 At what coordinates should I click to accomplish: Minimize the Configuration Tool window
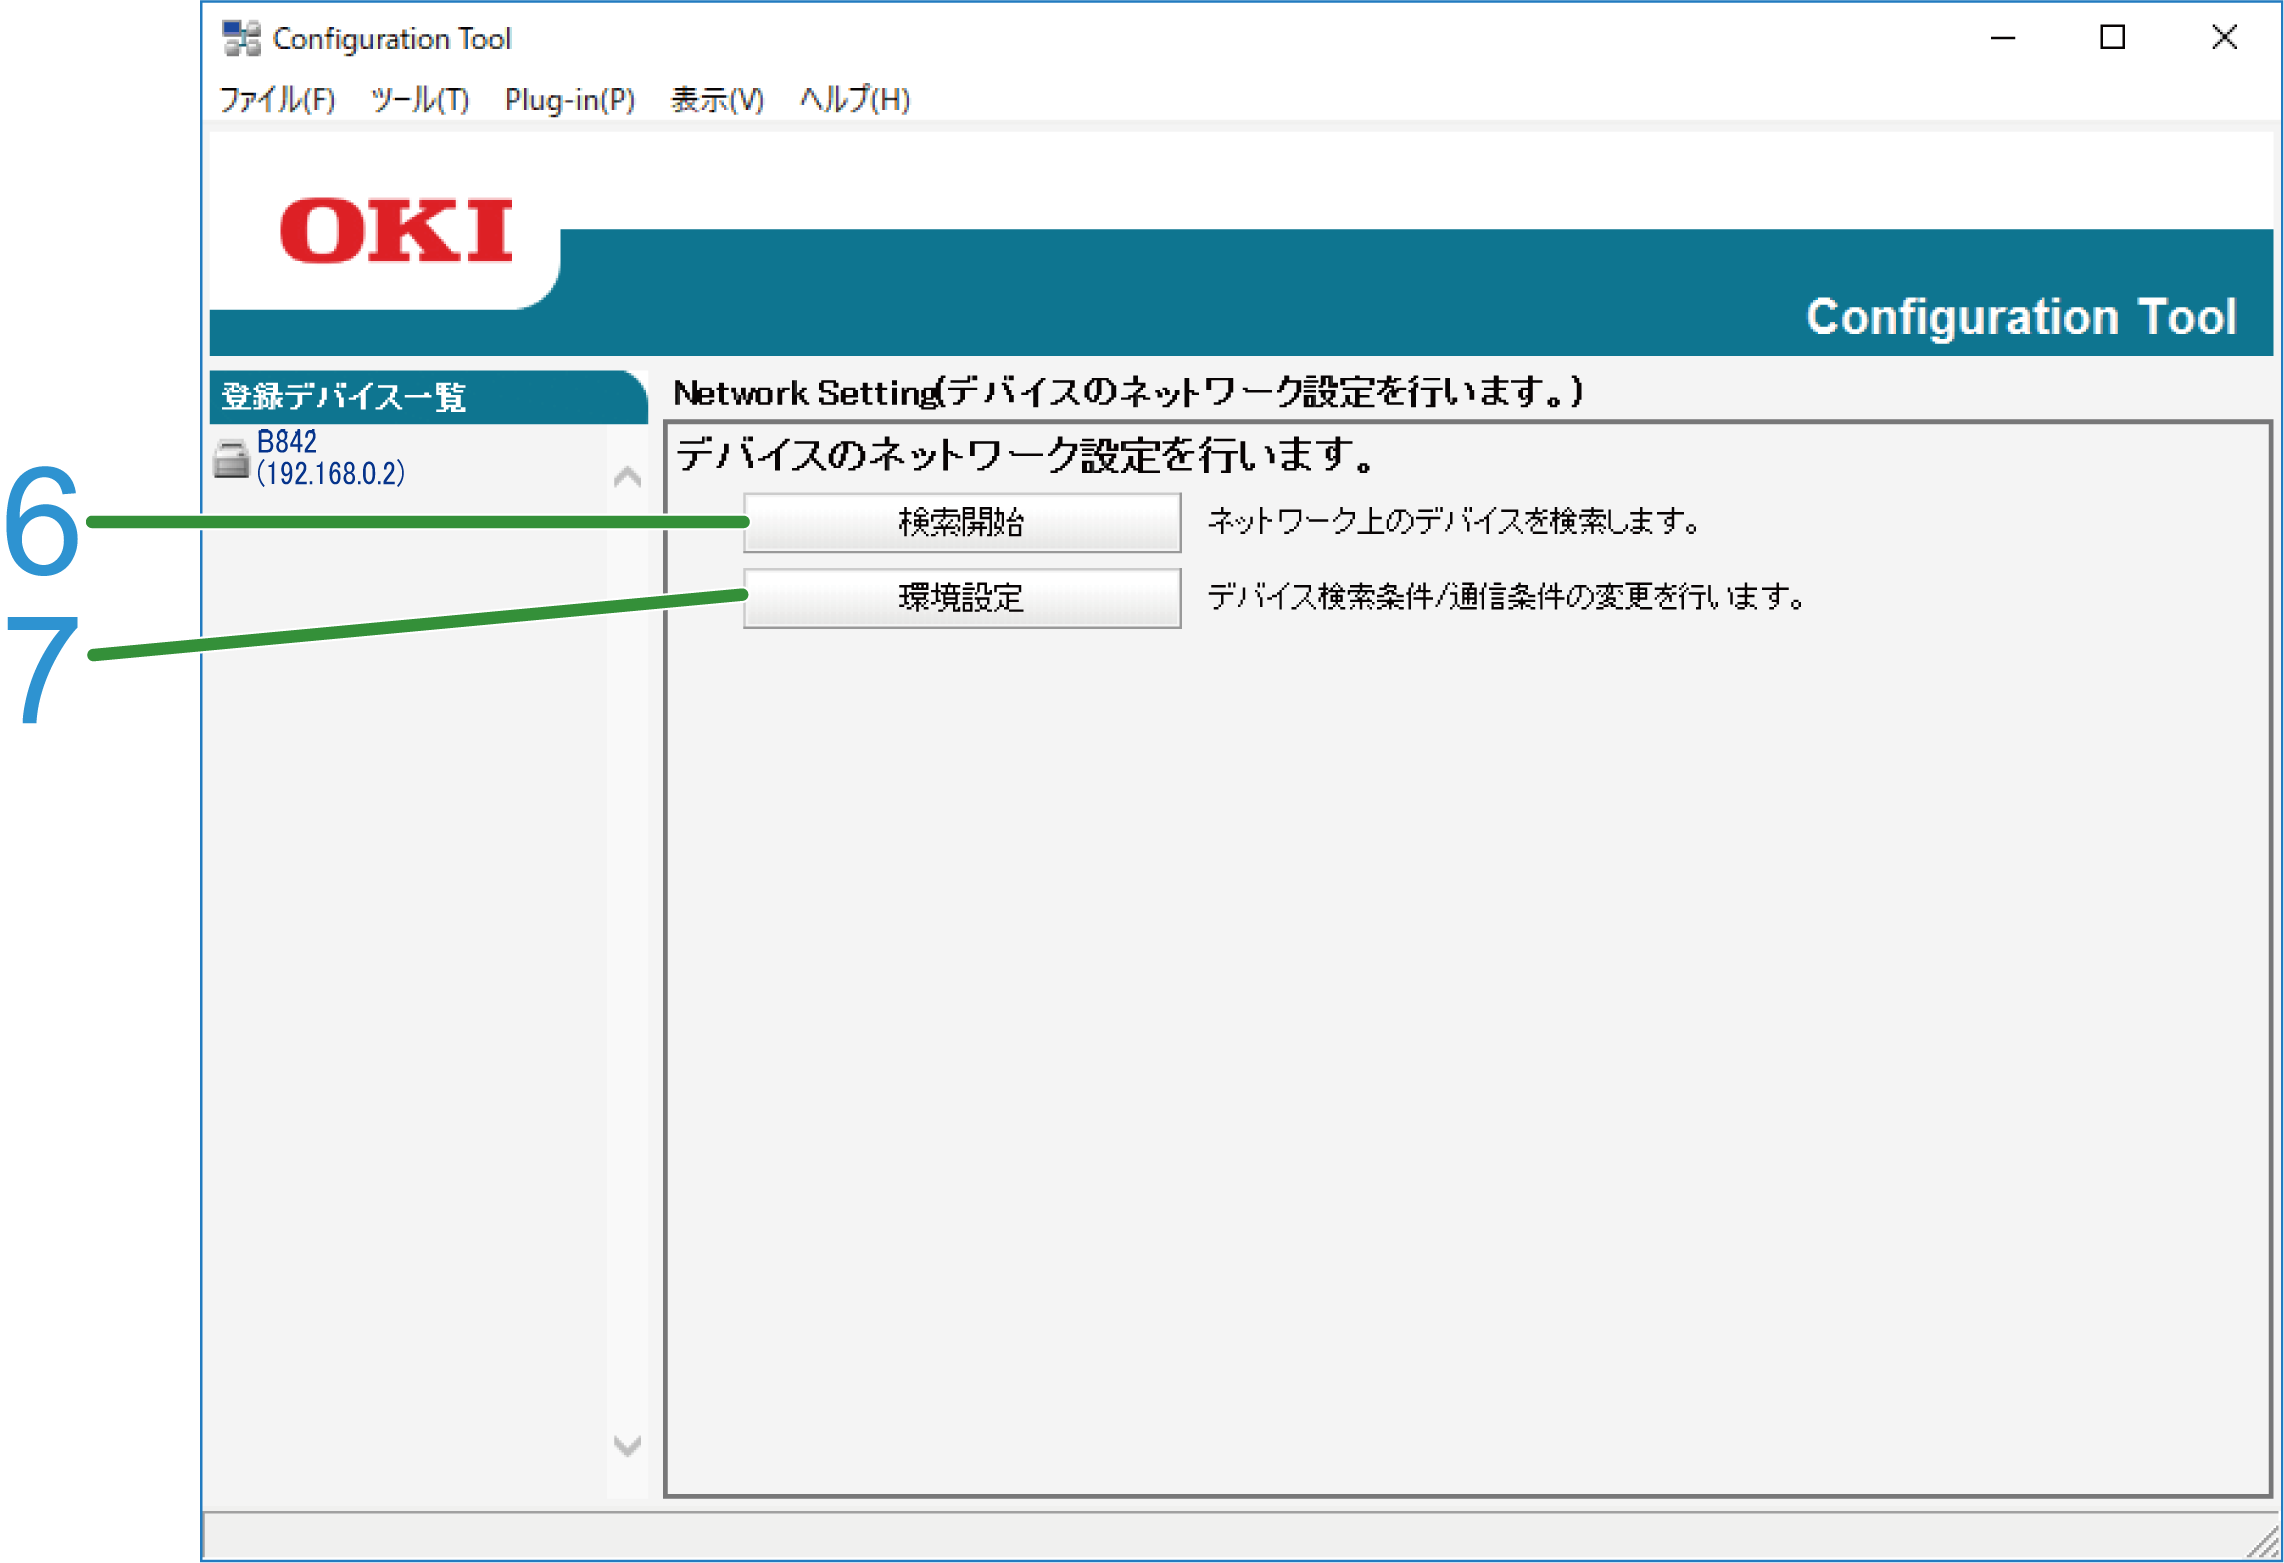tap(2003, 38)
